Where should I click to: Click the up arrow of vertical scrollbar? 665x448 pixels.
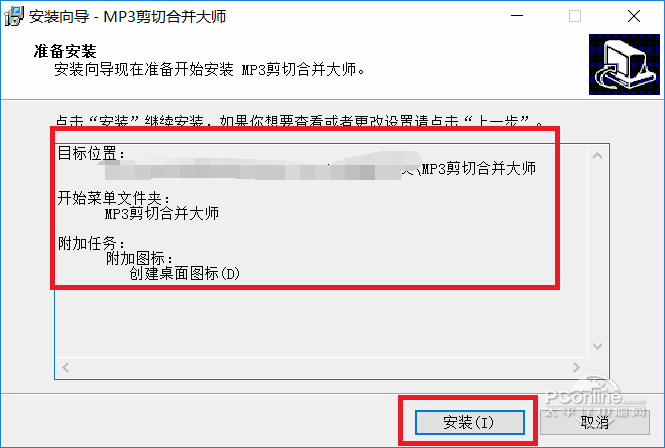pyautogui.click(x=598, y=156)
